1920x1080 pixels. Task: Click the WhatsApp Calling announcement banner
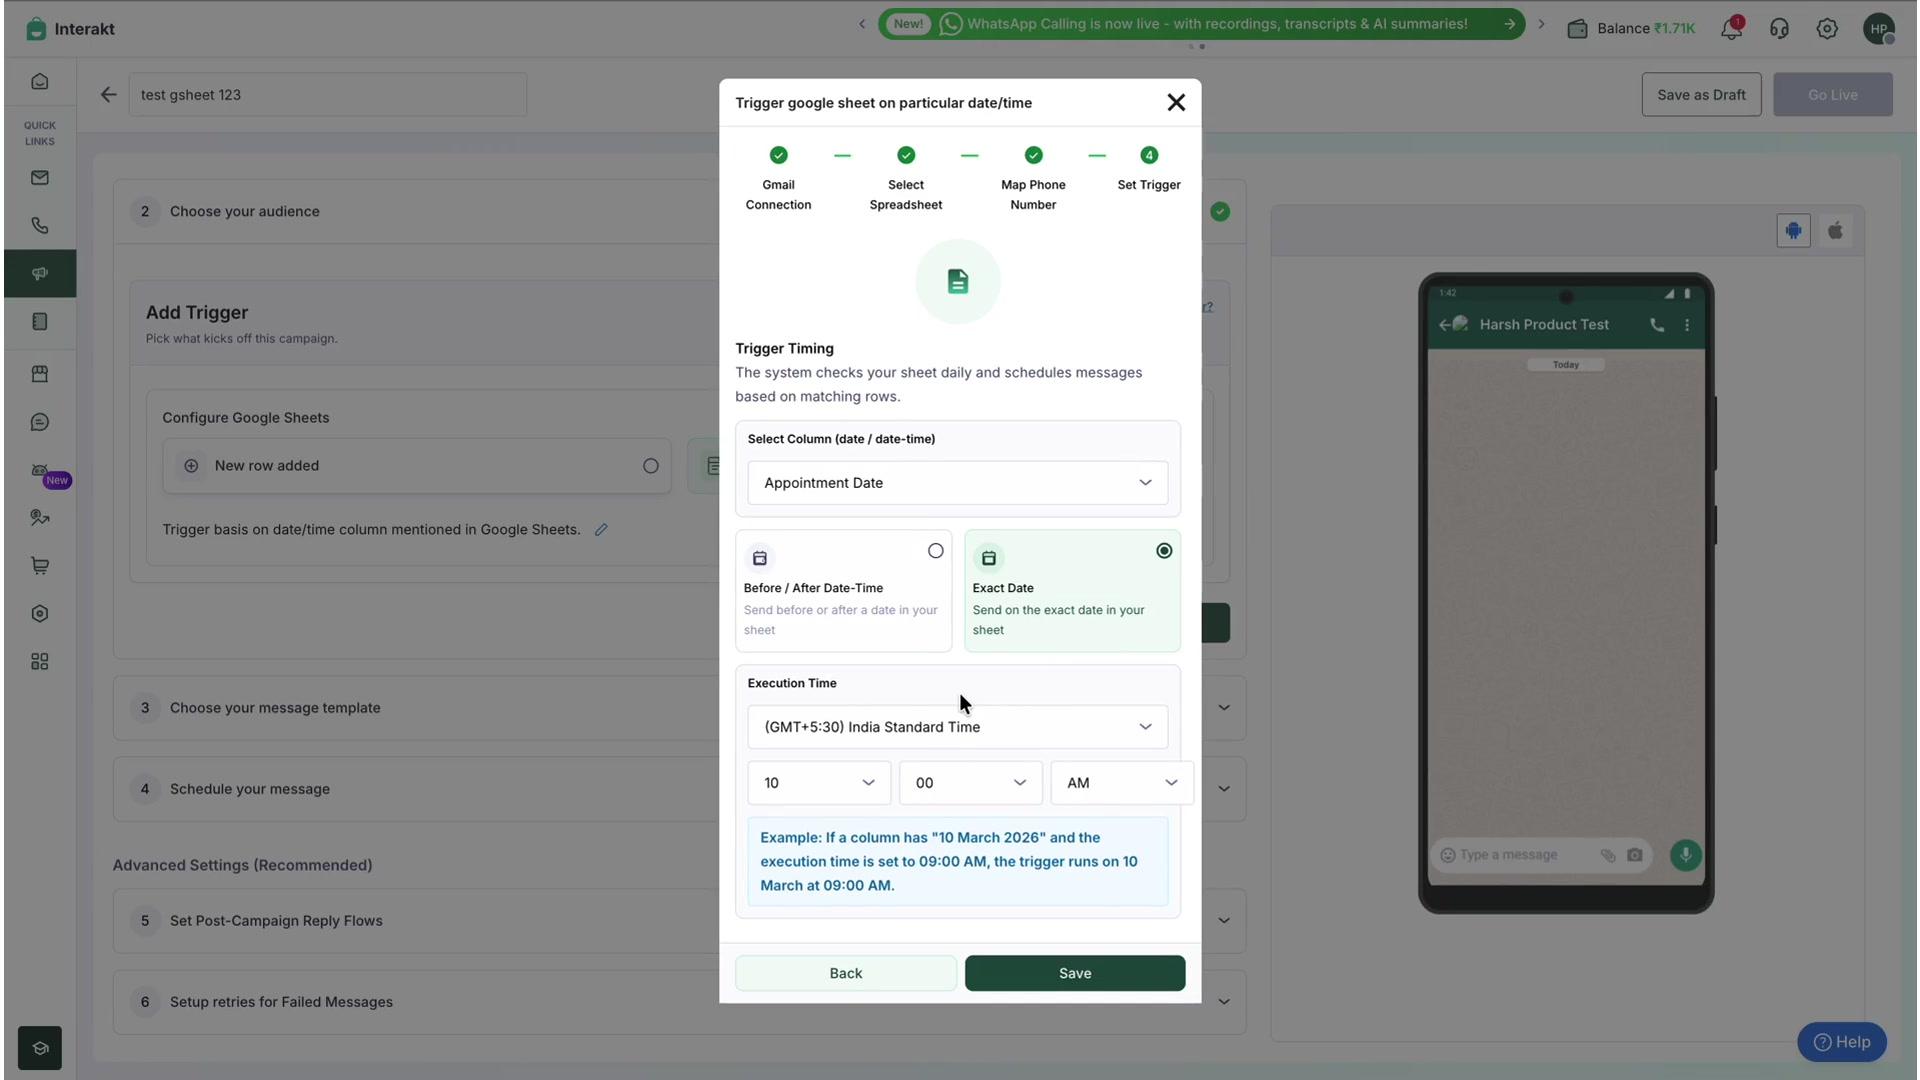(x=1202, y=24)
